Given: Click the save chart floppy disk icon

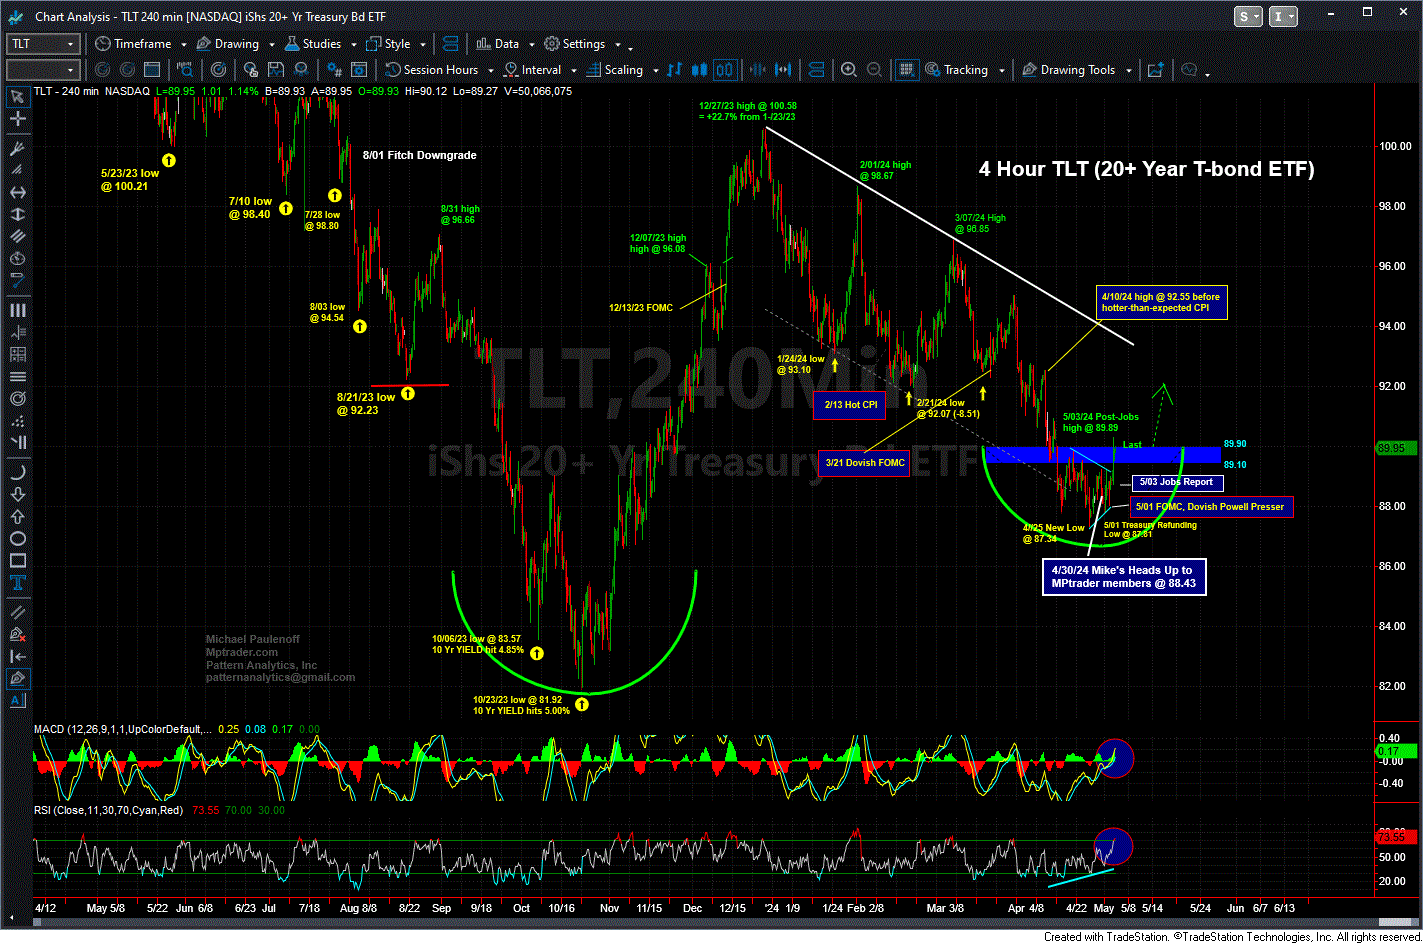Looking at the screenshot, I should [276, 70].
